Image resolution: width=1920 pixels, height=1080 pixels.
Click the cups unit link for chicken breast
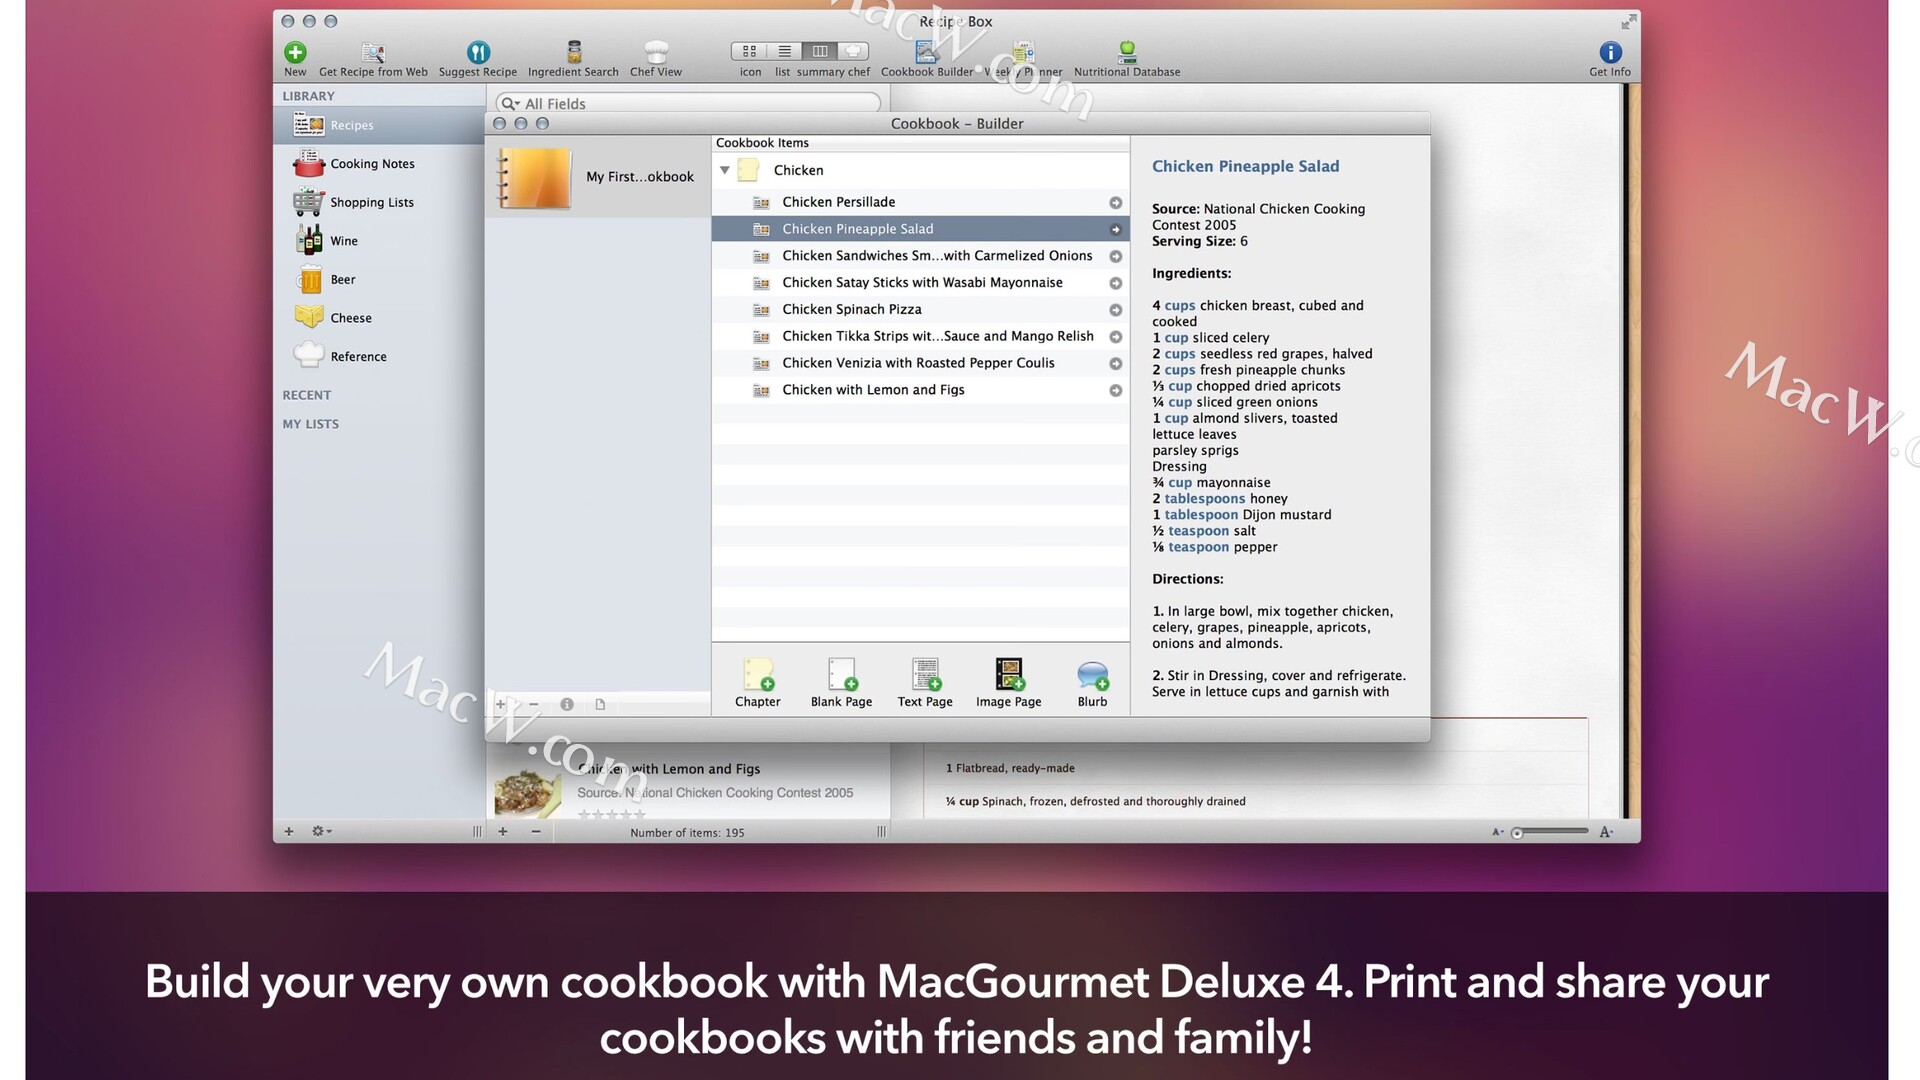pos(1180,306)
